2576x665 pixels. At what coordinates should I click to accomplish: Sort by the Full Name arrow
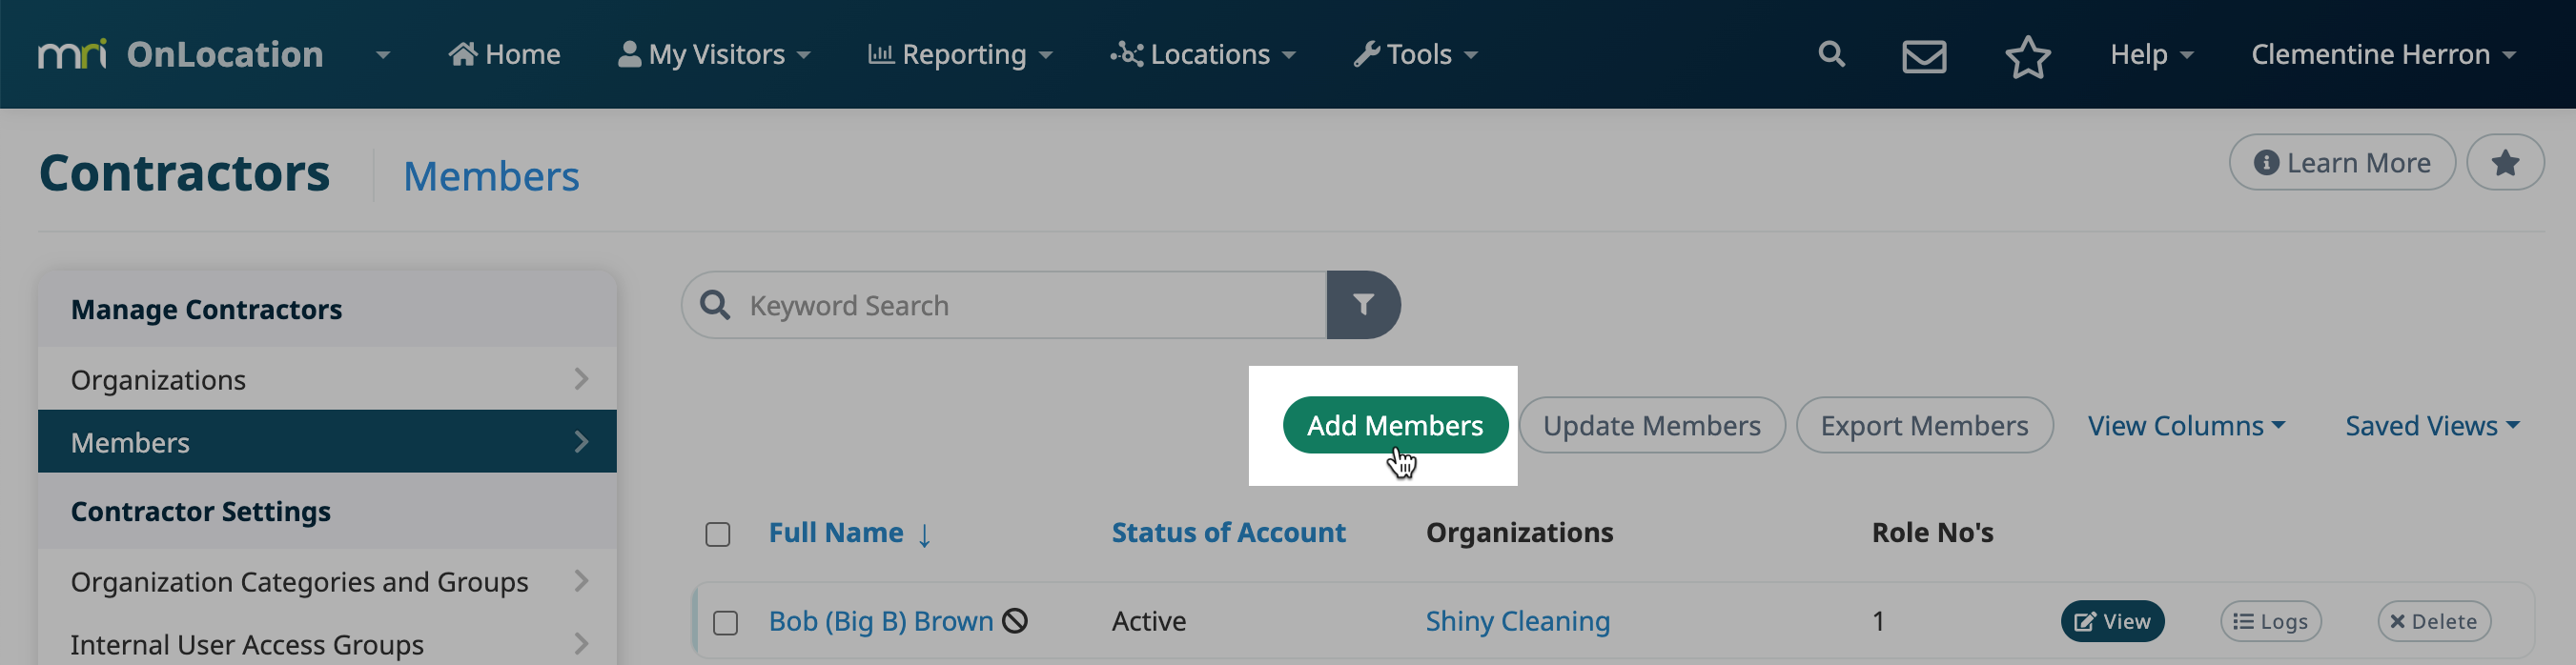pos(924,534)
